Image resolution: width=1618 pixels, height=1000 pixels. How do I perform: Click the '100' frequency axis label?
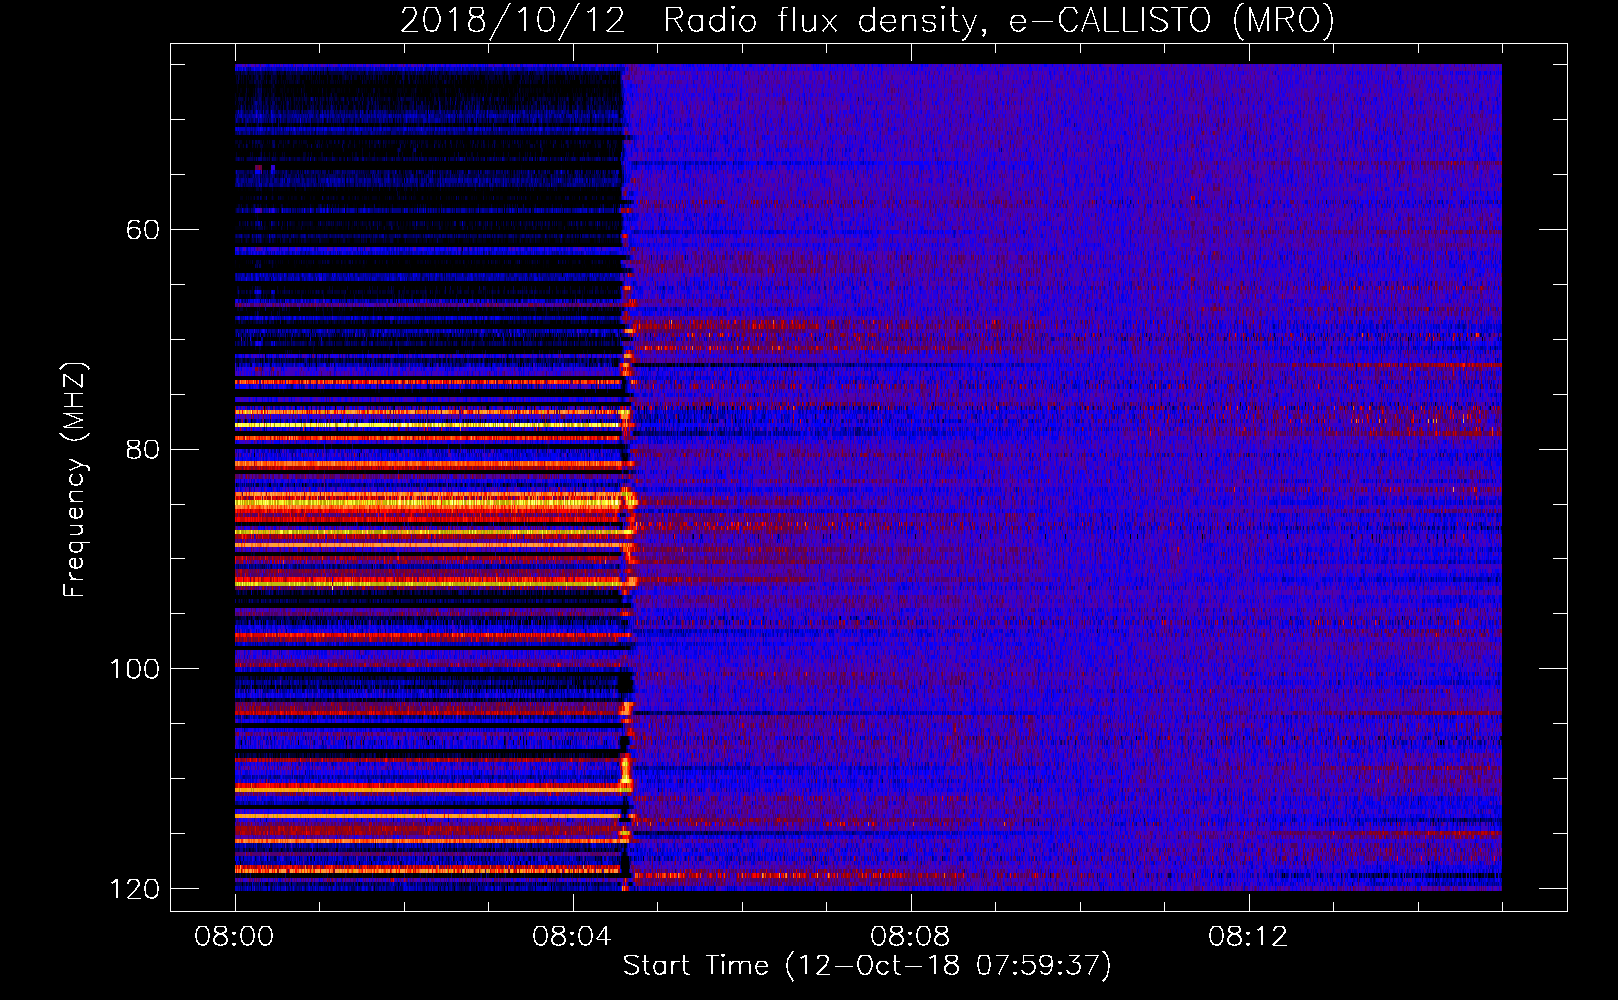pos(134,669)
